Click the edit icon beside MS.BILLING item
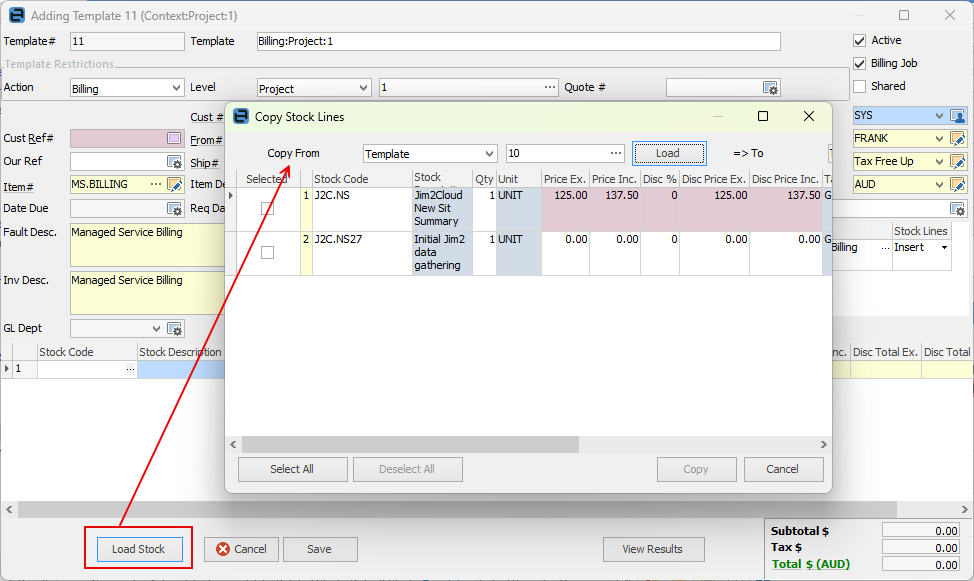Viewport: 974px width, 581px height. point(175,185)
